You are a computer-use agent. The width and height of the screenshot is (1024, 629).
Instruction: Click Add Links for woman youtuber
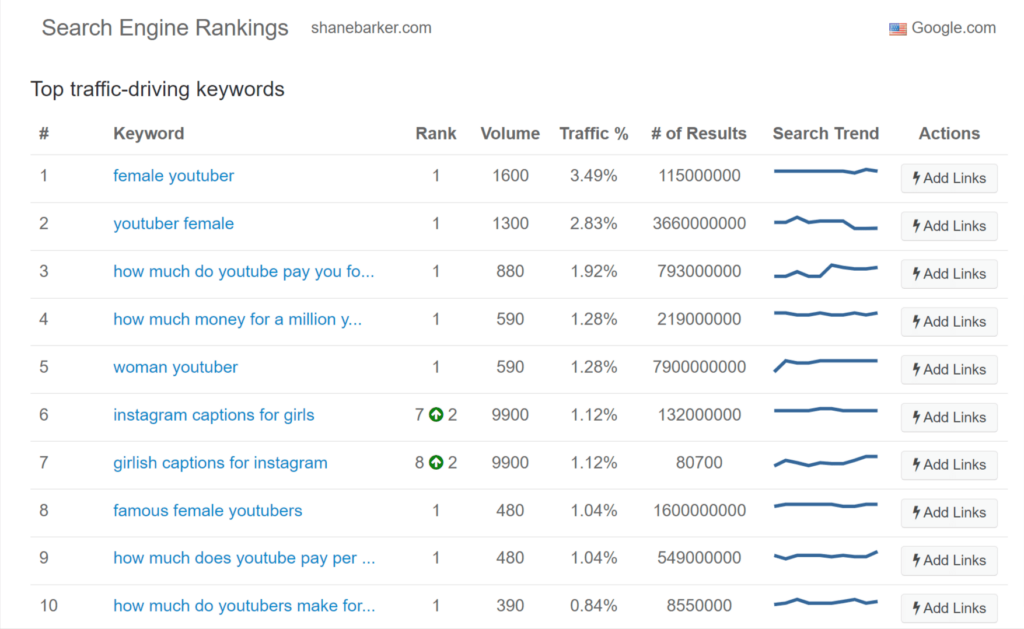coord(949,369)
